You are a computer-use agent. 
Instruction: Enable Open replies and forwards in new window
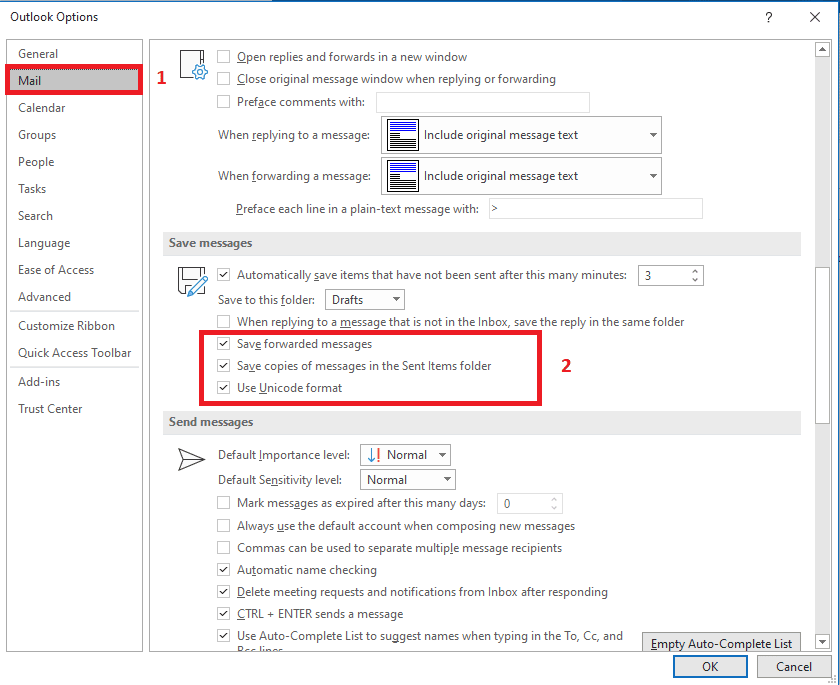[x=223, y=57]
